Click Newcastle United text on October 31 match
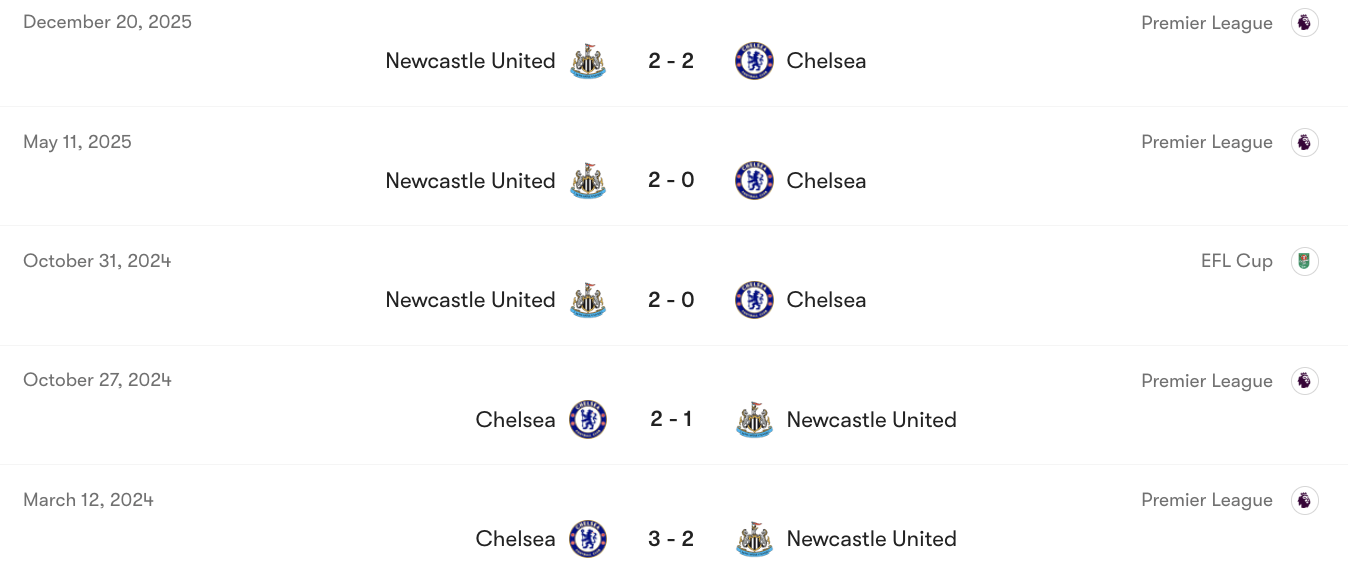The height and width of the screenshot is (576, 1348). tap(470, 300)
